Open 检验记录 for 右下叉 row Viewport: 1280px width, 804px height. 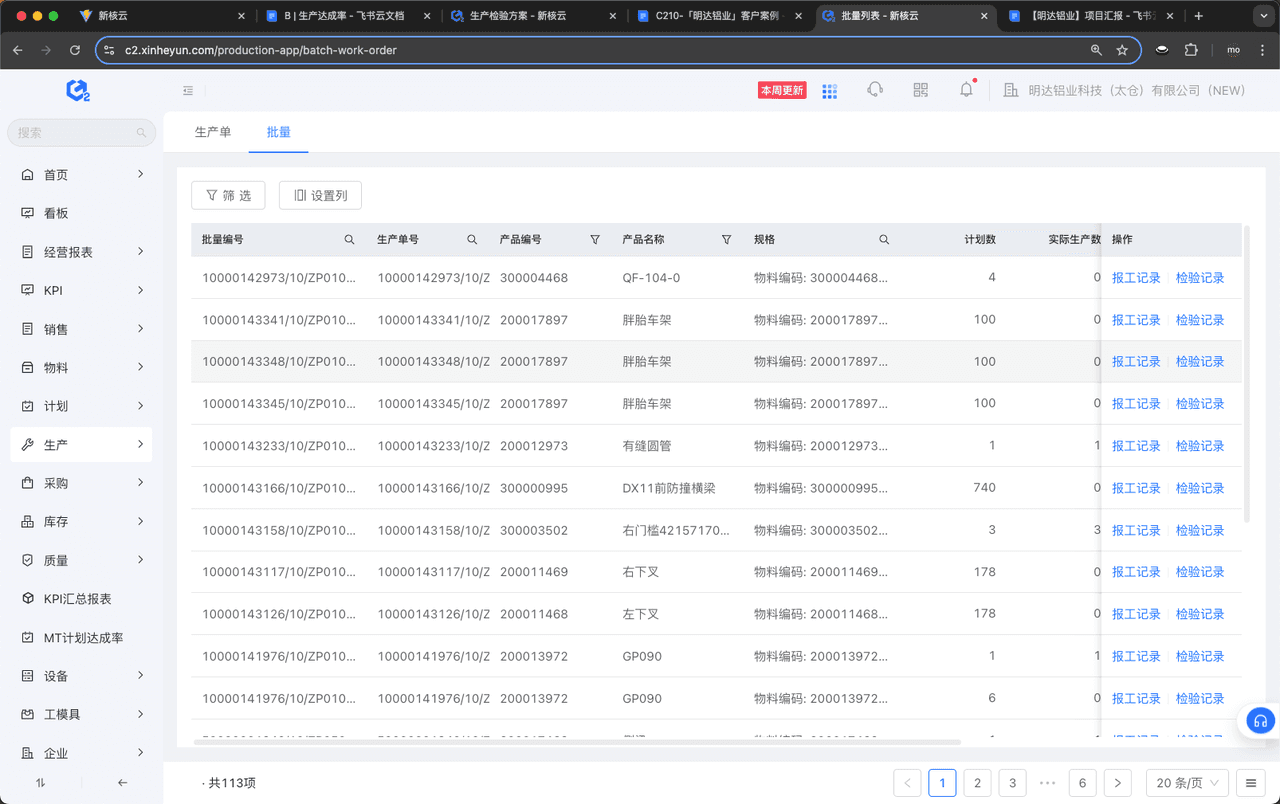[x=1200, y=572]
